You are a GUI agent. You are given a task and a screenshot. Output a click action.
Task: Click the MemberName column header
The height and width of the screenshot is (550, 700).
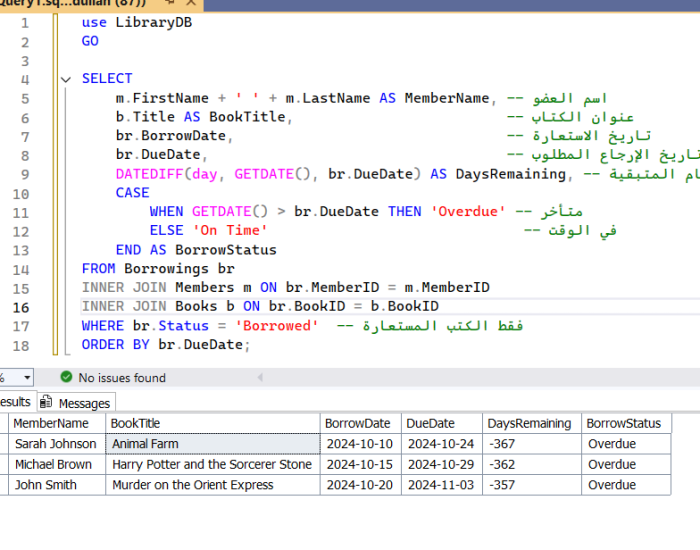pyautogui.click(x=50, y=423)
